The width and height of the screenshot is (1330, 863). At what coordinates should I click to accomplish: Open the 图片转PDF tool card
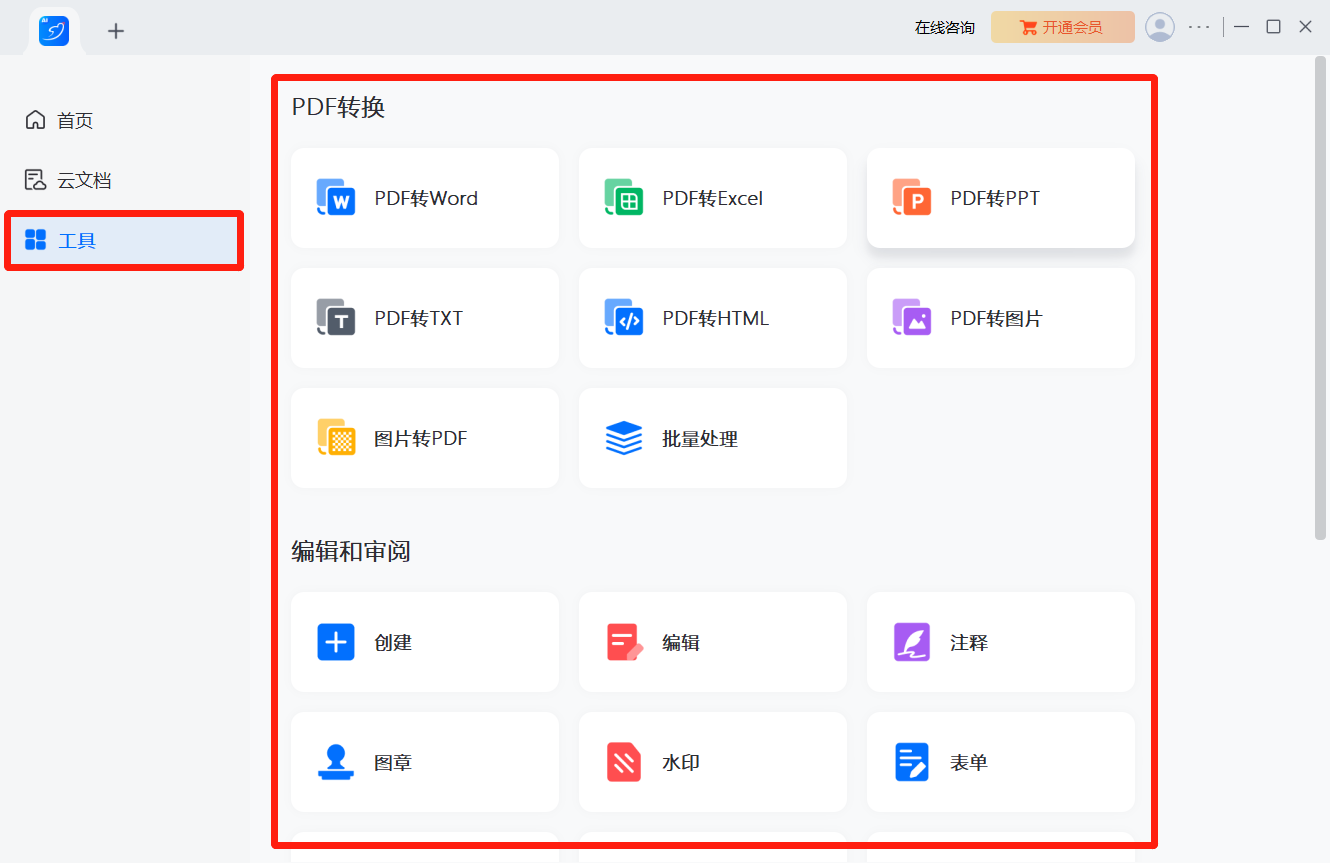pos(425,438)
